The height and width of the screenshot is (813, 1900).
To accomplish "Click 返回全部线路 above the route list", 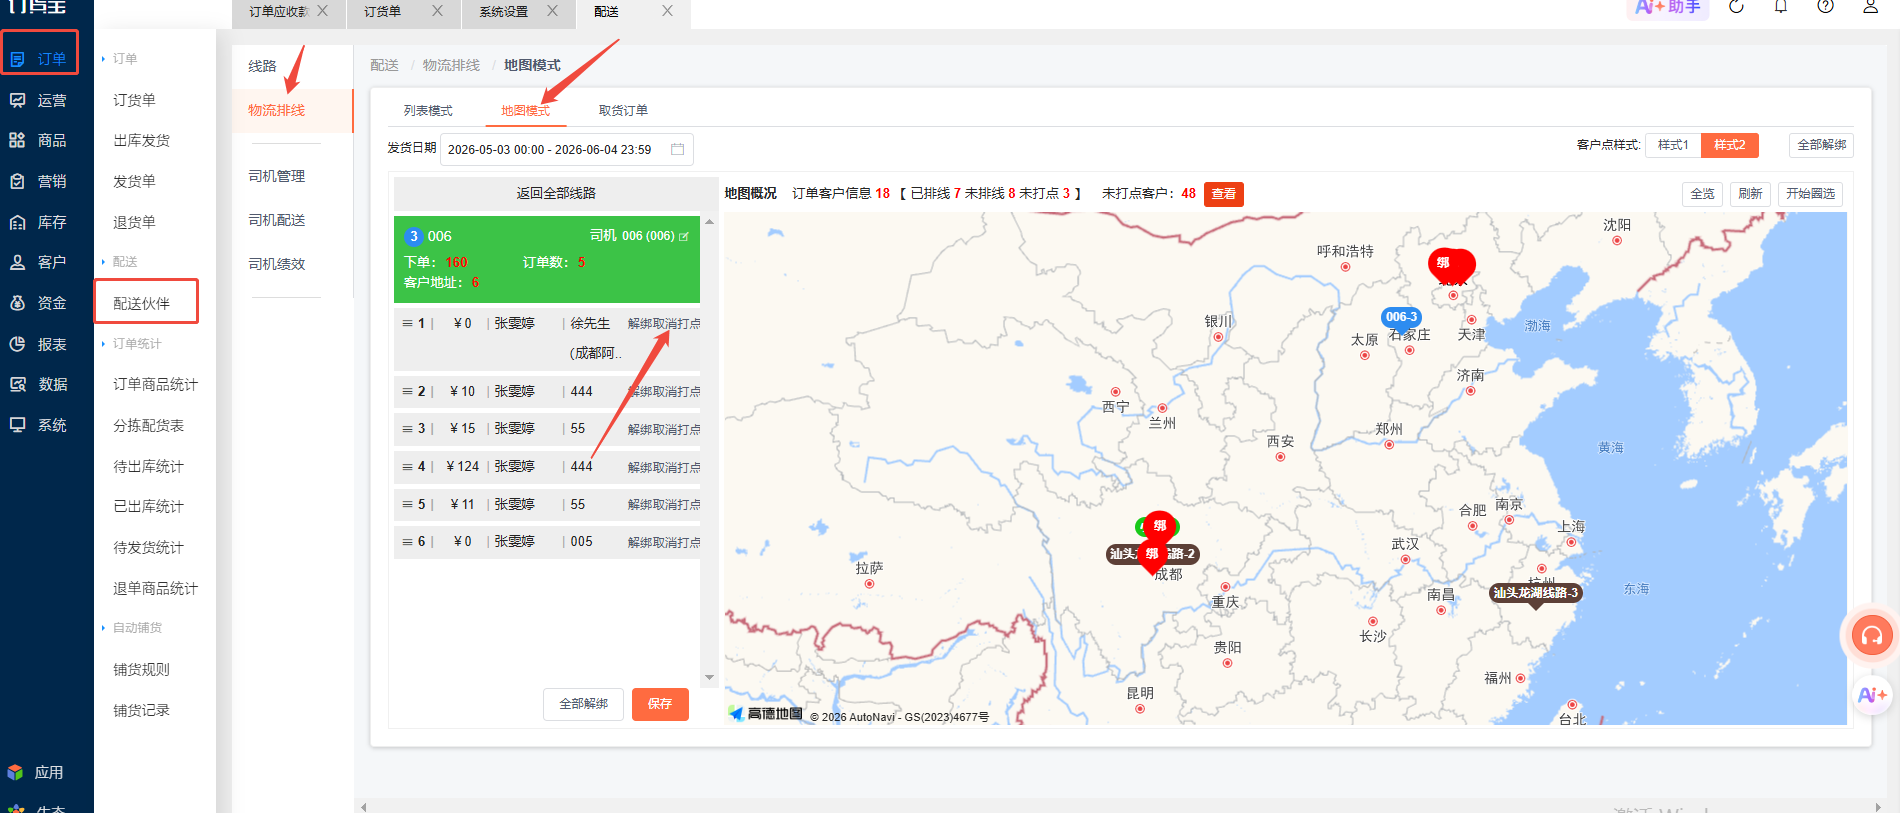I will point(556,193).
